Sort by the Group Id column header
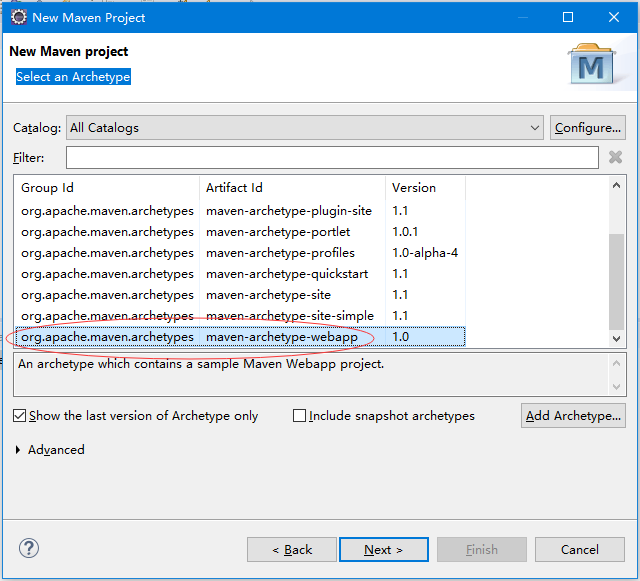The image size is (640, 581). click(107, 188)
